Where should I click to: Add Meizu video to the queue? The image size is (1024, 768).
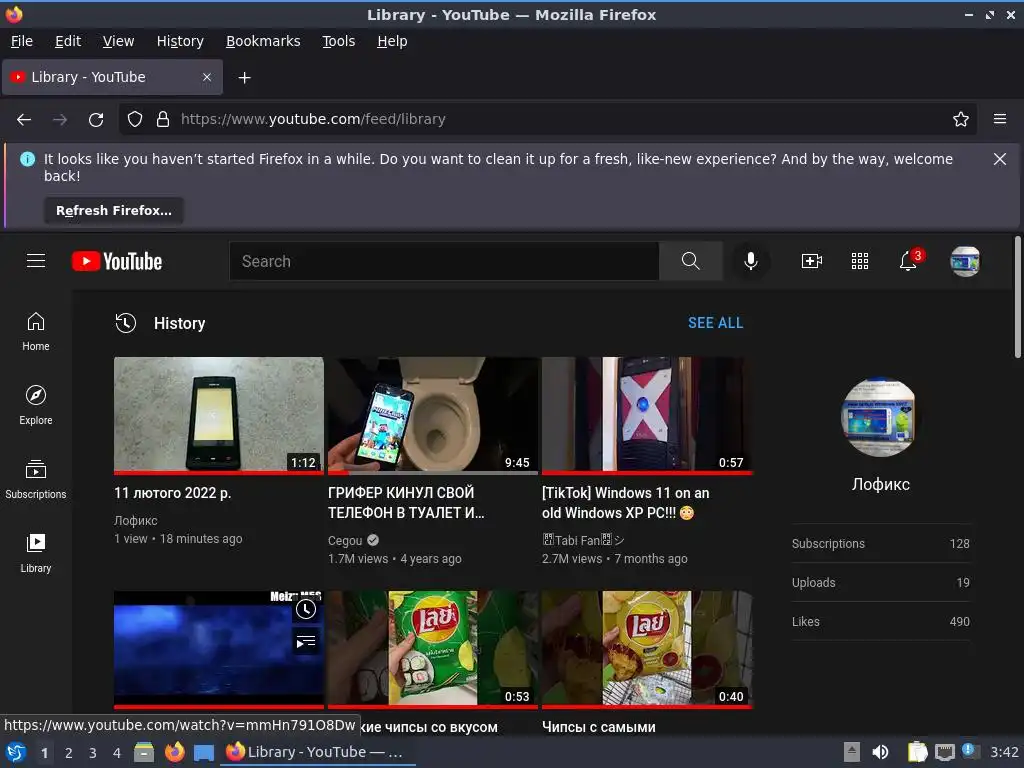[x=306, y=642]
